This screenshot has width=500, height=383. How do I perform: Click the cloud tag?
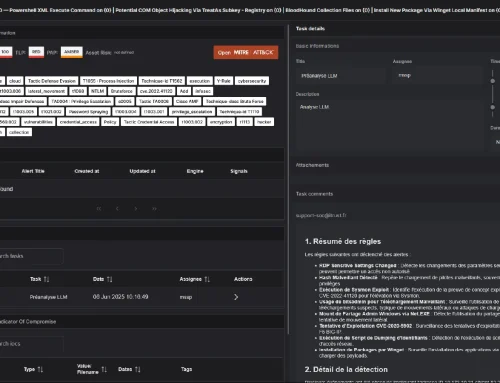pyautogui.click(x=15, y=81)
